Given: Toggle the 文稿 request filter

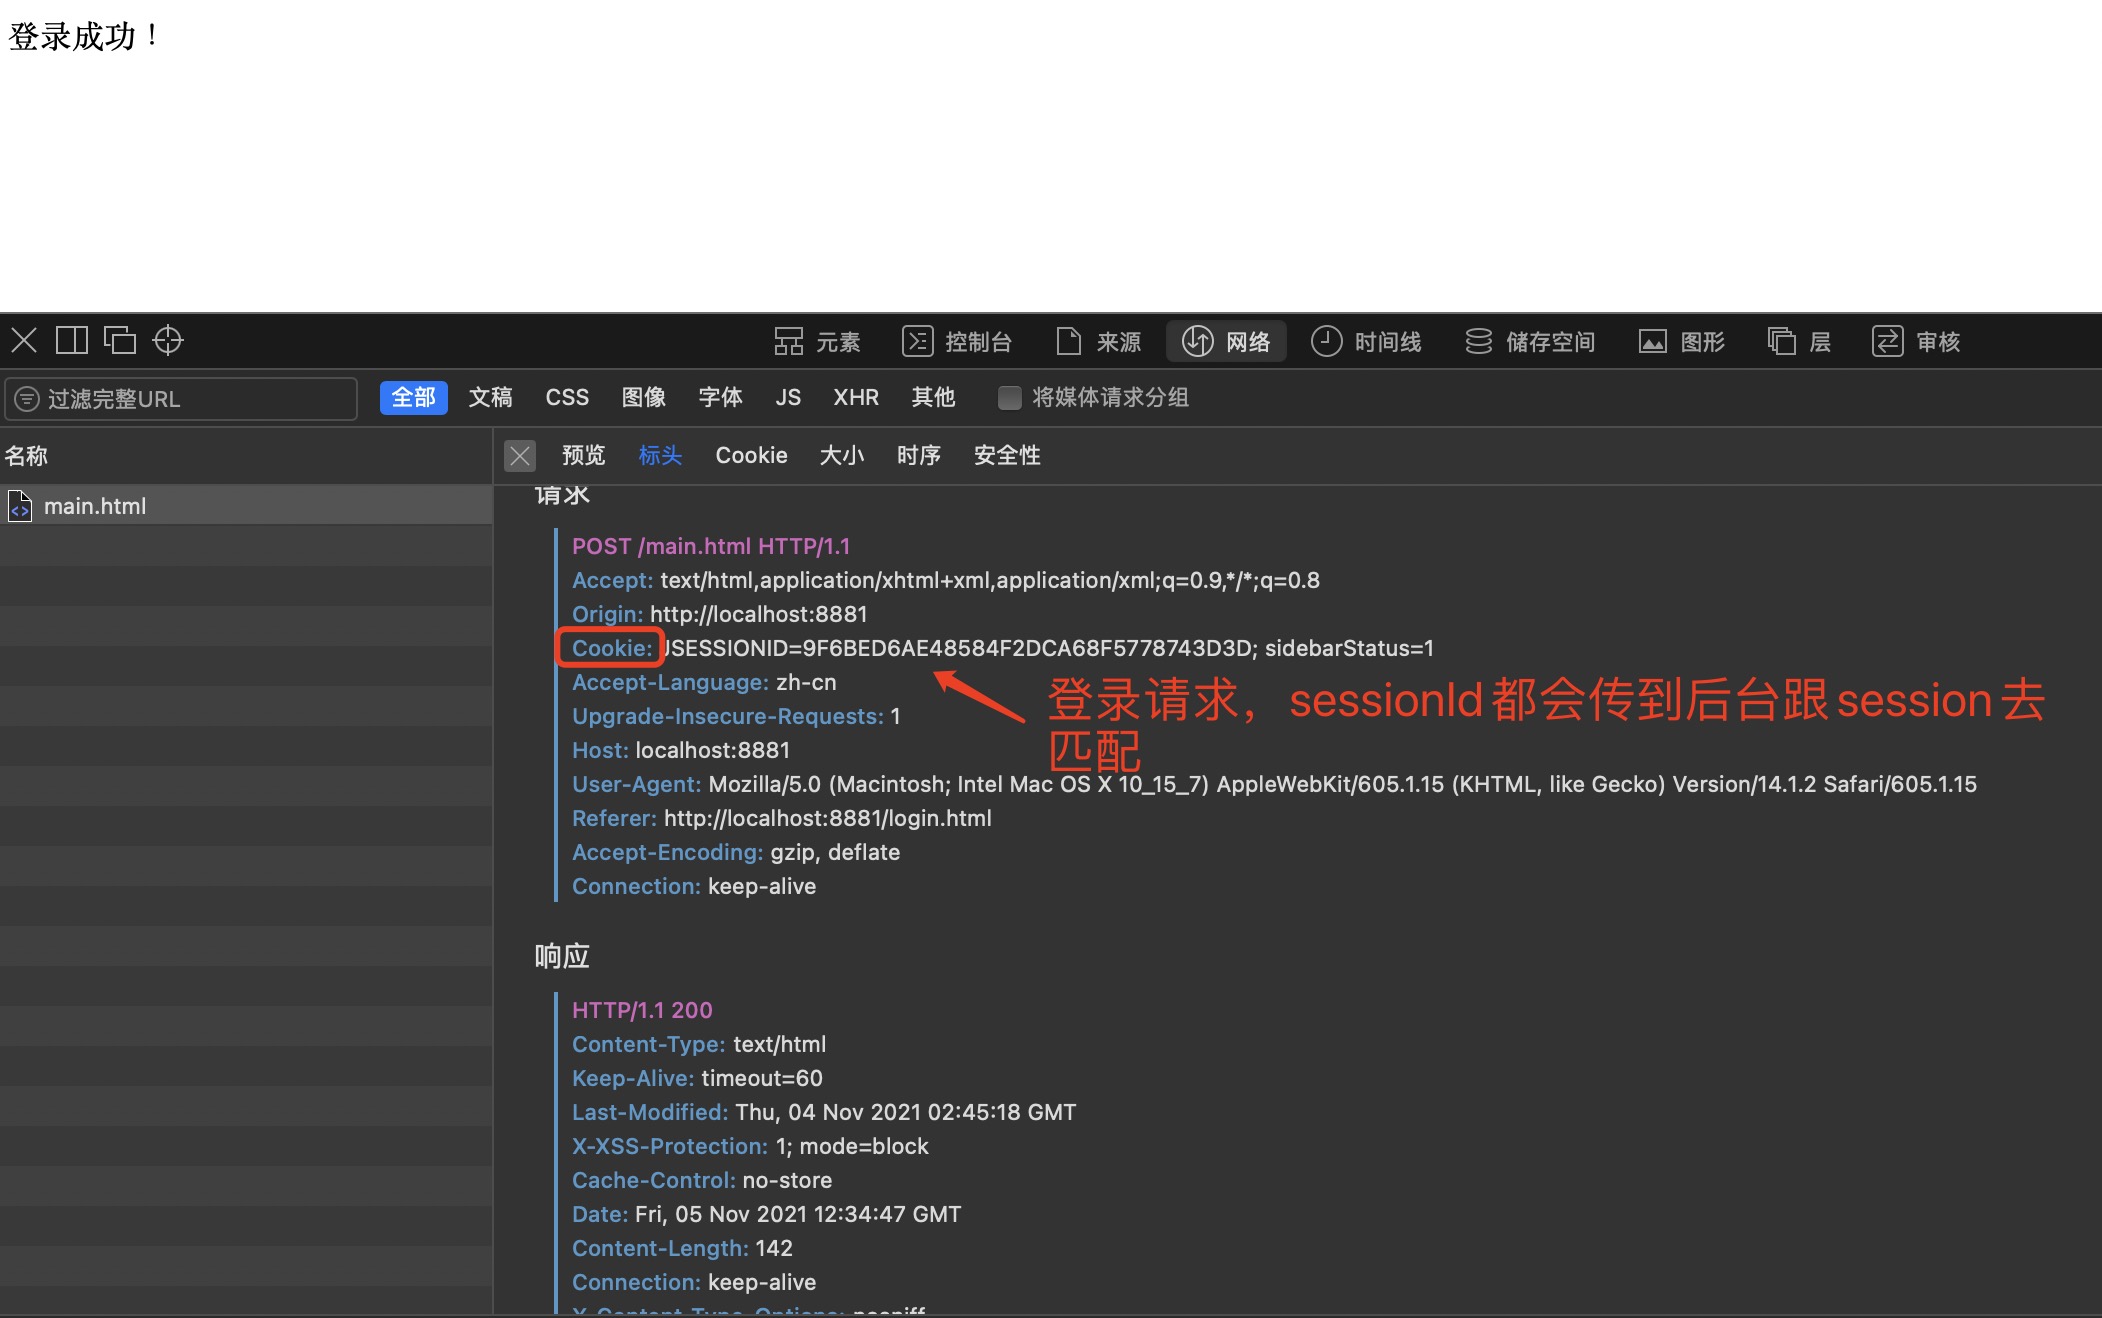Looking at the screenshot, I should [x=490, y=397].
